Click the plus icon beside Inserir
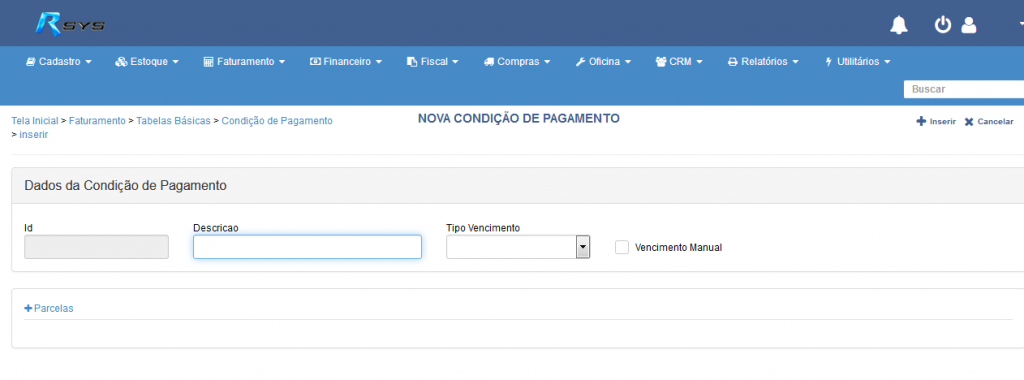Image resolution: width=1024 pixels, height=380 pixels. click(921, 121)
